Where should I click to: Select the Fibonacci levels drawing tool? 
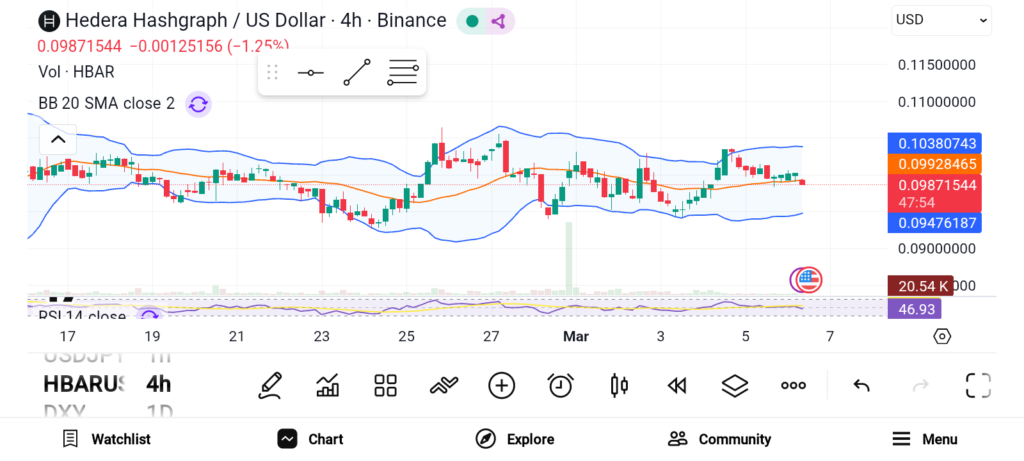tap(403, 72)
